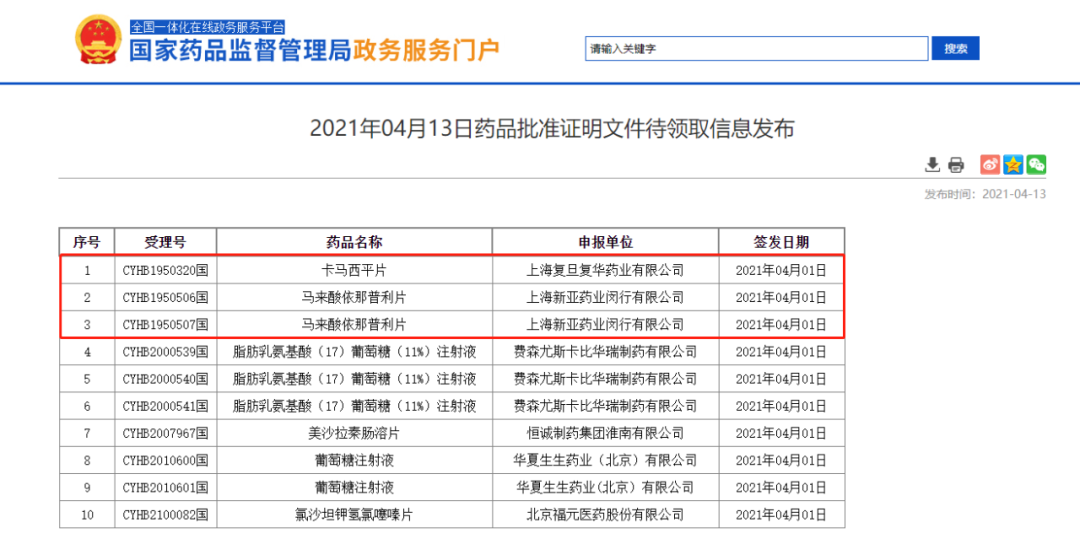Click issue date 2021年04月01日 in row 1
The height and width of the screenshot is (555, 1080).
point(781,270)
